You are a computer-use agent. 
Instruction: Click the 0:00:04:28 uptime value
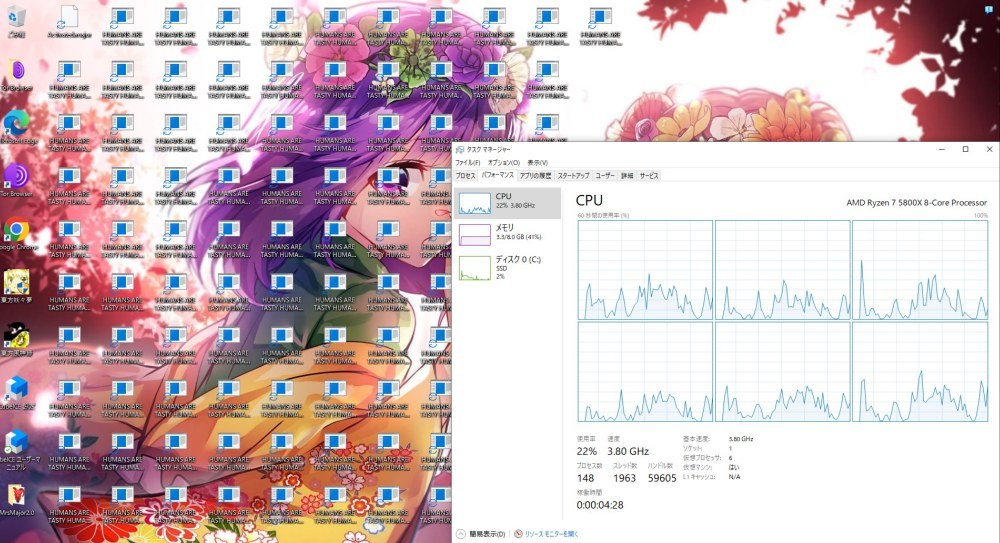tap(600, 505)
